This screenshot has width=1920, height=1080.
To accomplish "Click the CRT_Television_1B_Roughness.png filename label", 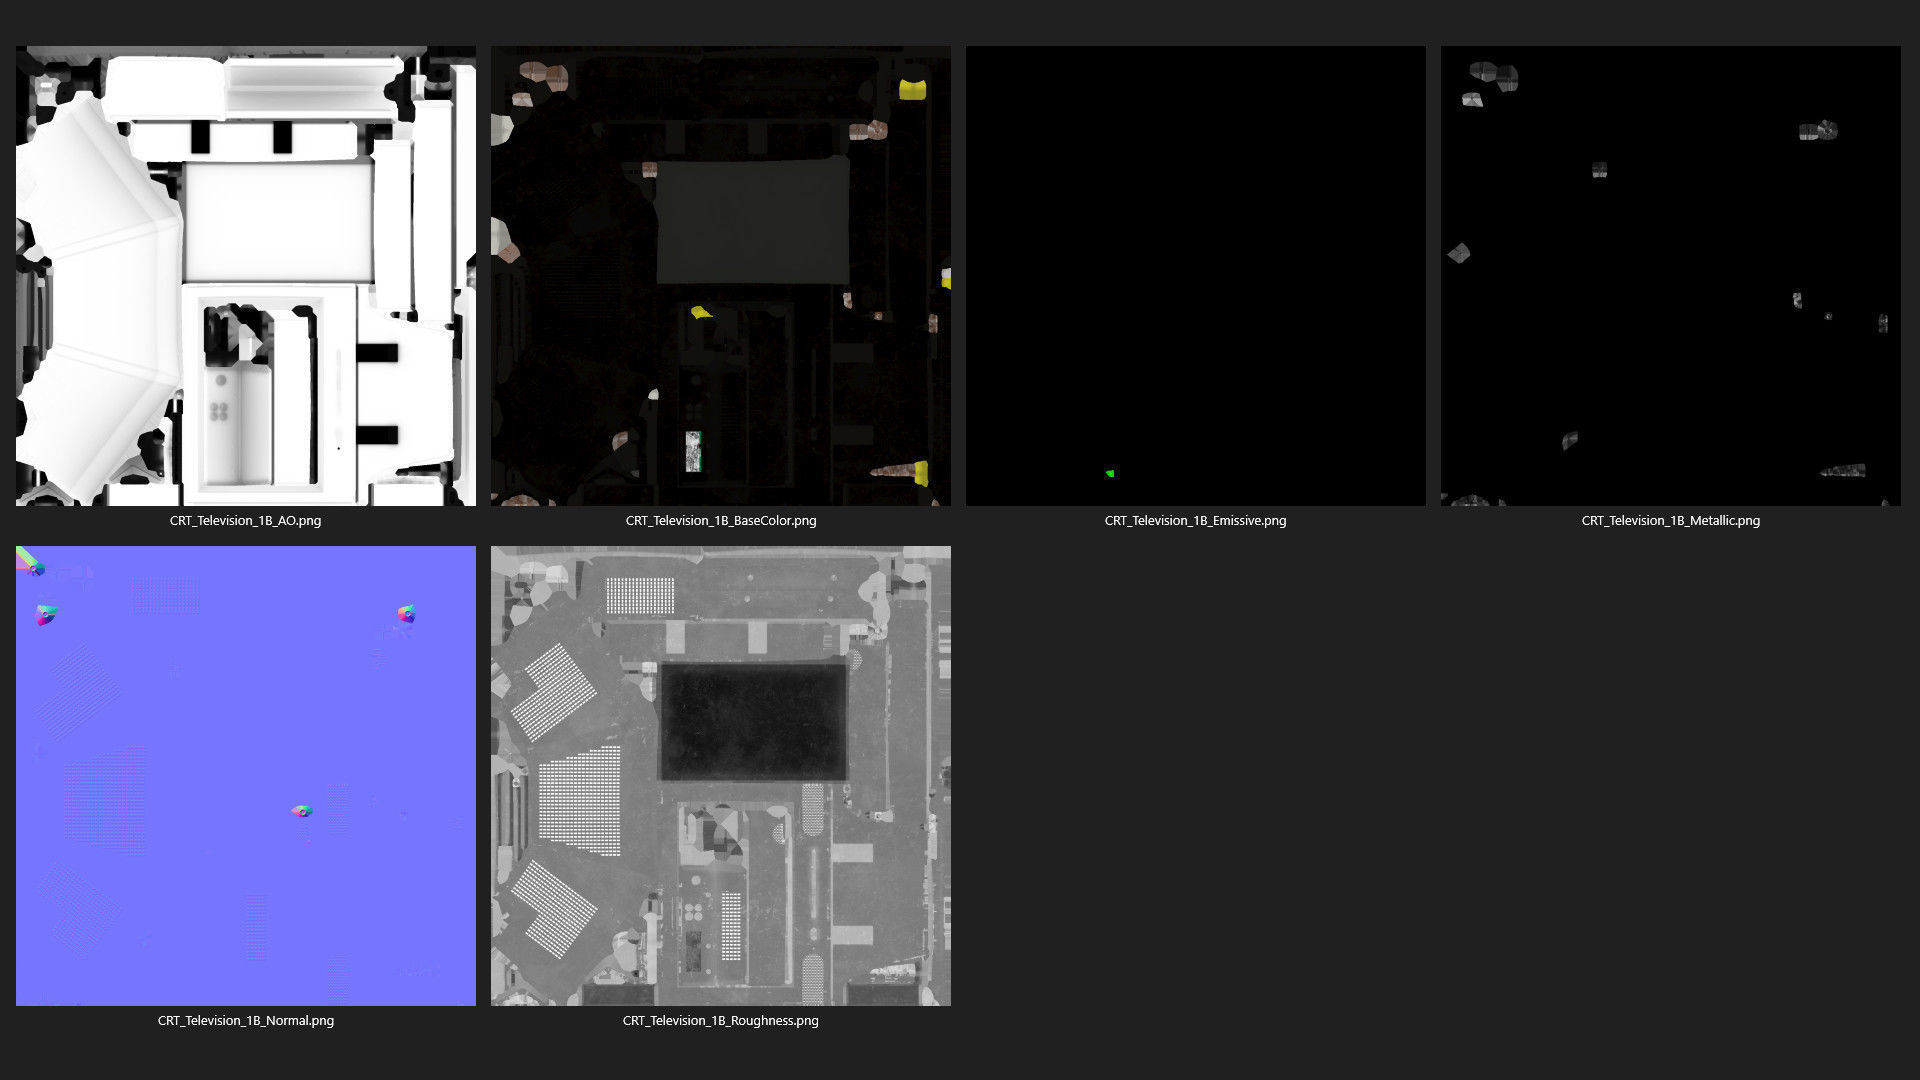I will coord(720,1020).
